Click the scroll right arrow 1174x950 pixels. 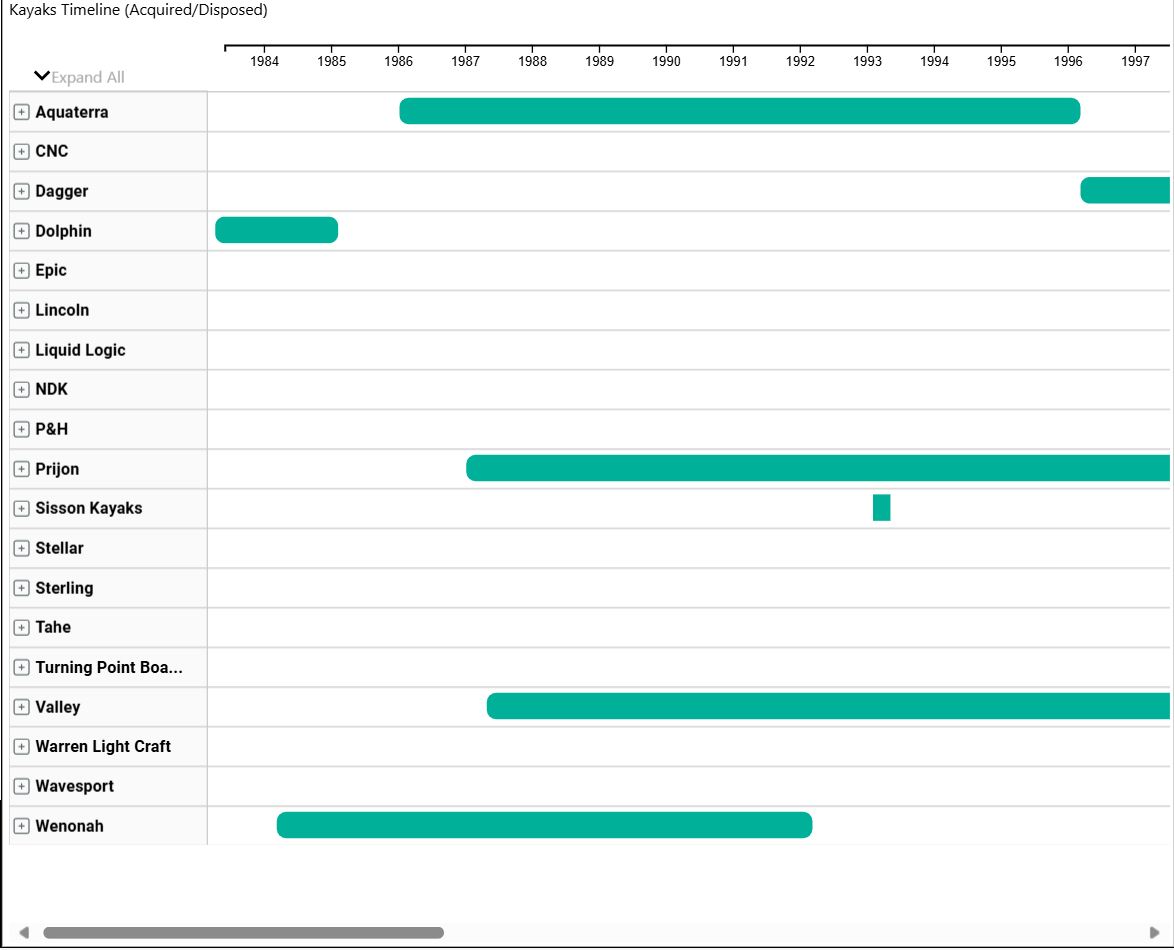point(1155,933)
